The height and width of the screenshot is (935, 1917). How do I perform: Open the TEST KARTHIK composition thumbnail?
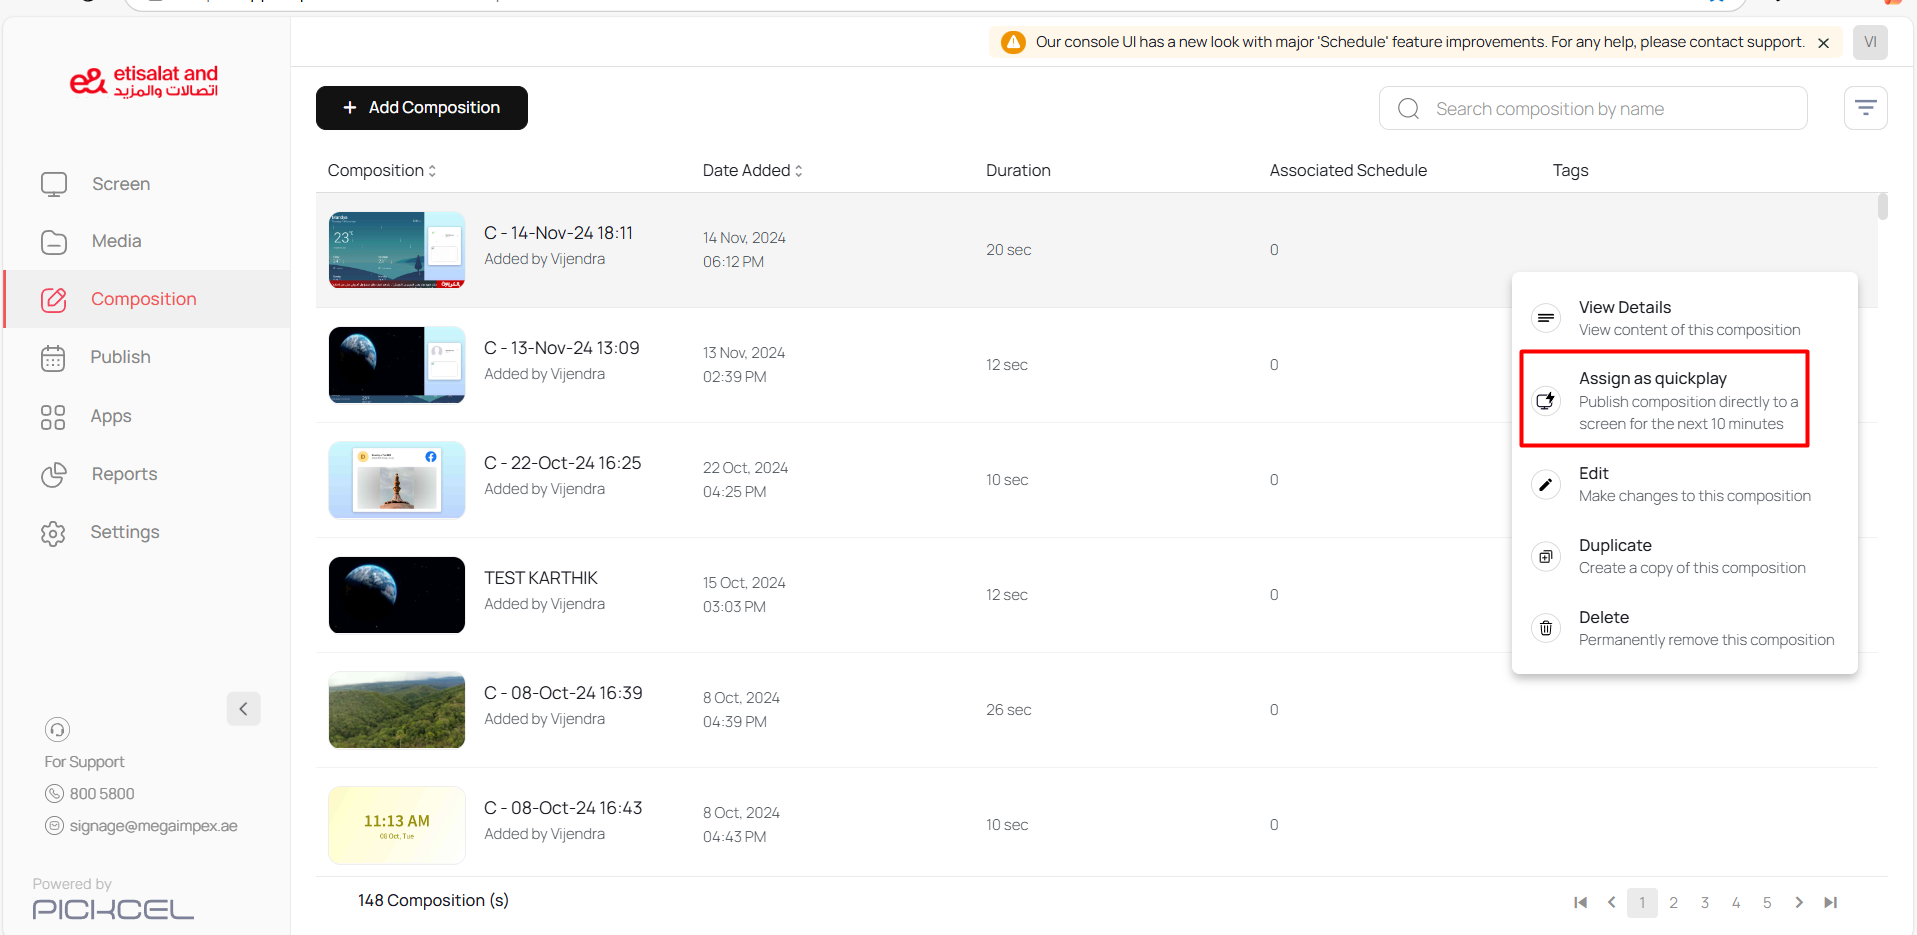397,595
